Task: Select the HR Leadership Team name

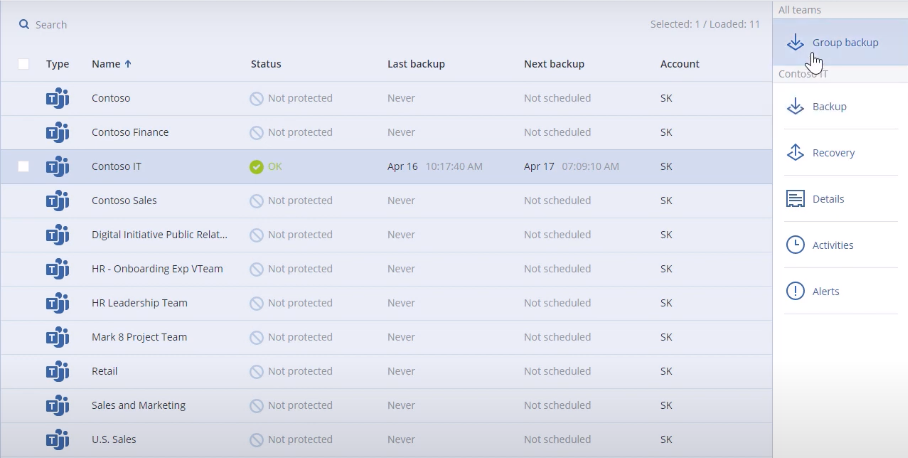Action: [139, 303]
